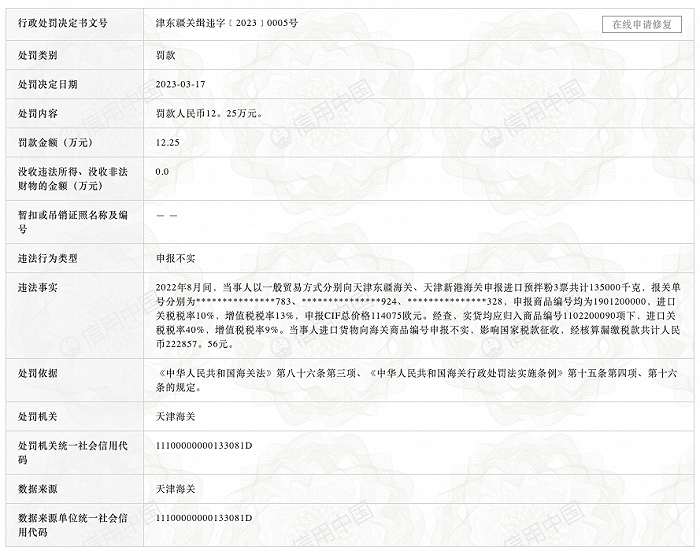Click the 数据来源 label
Image resolution: width=700 pixels, height=551 pixels.
(38, 489)
